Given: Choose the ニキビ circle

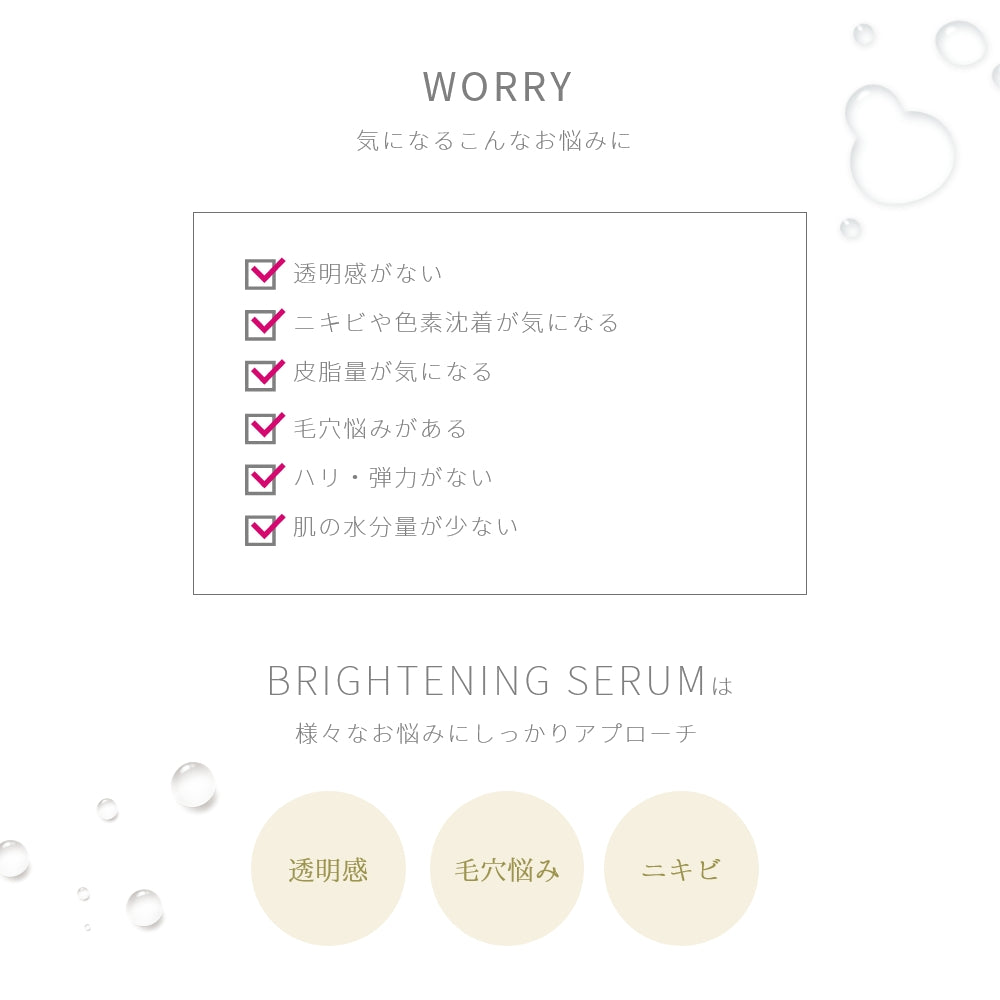Looking at the screenshot, I should (x=681, y=869).
